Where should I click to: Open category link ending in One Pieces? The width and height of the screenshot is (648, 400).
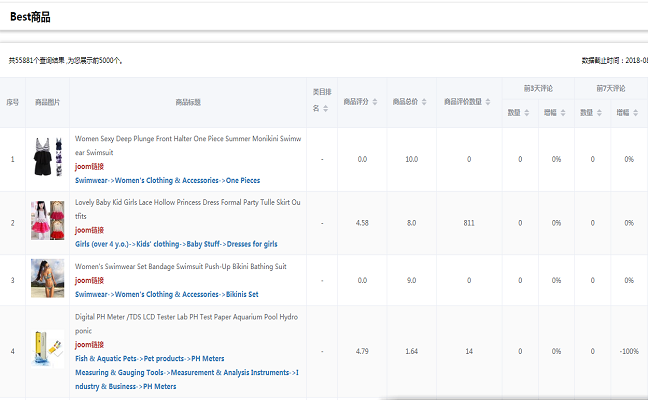click(167, 181)
